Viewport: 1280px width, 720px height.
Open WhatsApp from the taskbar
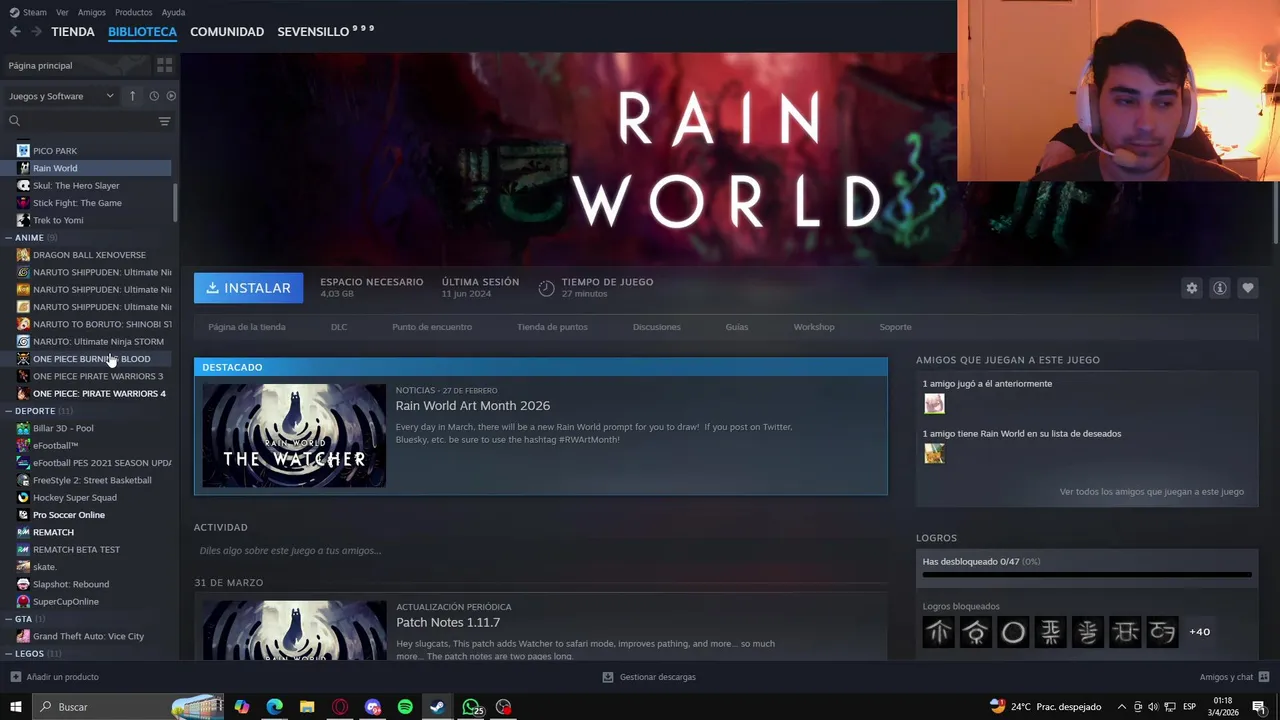pos(471,707)
